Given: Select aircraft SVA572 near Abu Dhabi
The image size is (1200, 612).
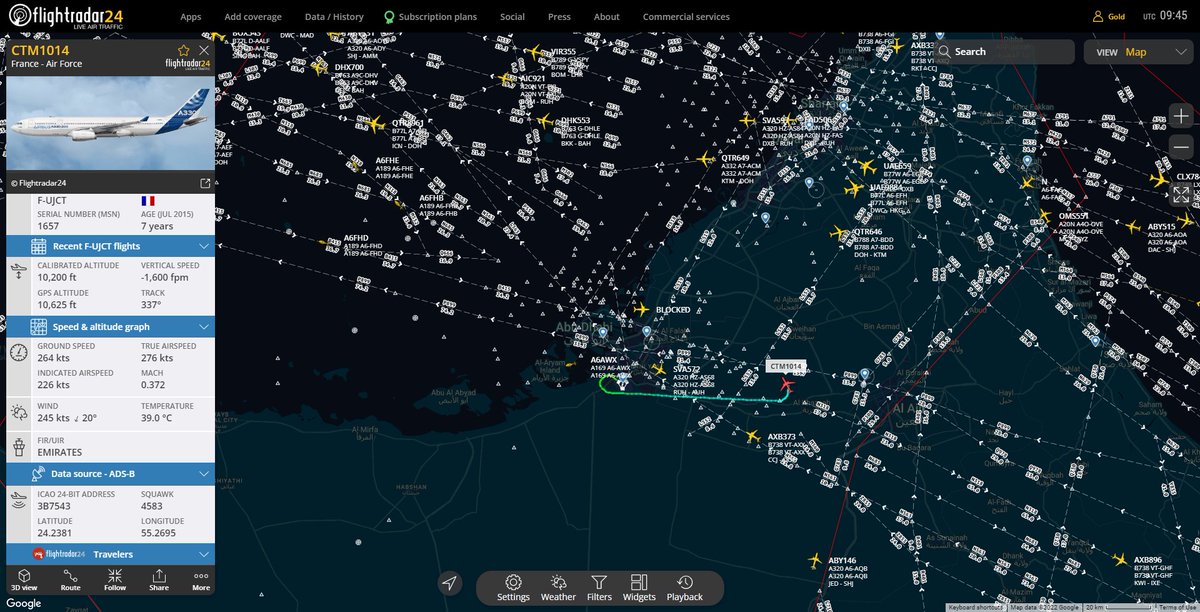Looking at the screenshot, I should click(x=658, y=369).
